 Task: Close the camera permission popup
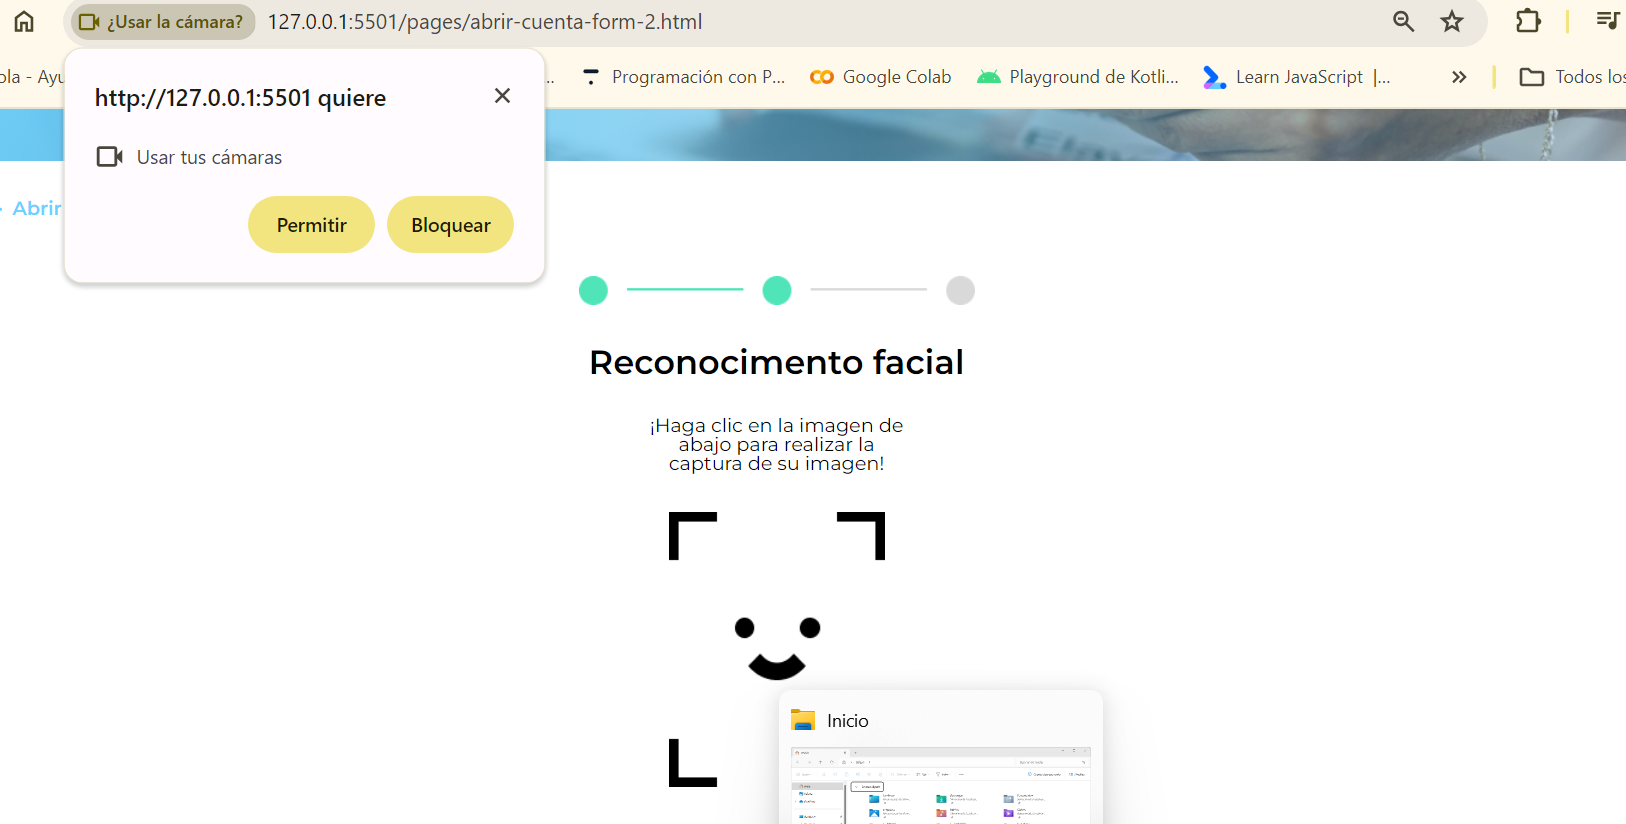[502, 96]
